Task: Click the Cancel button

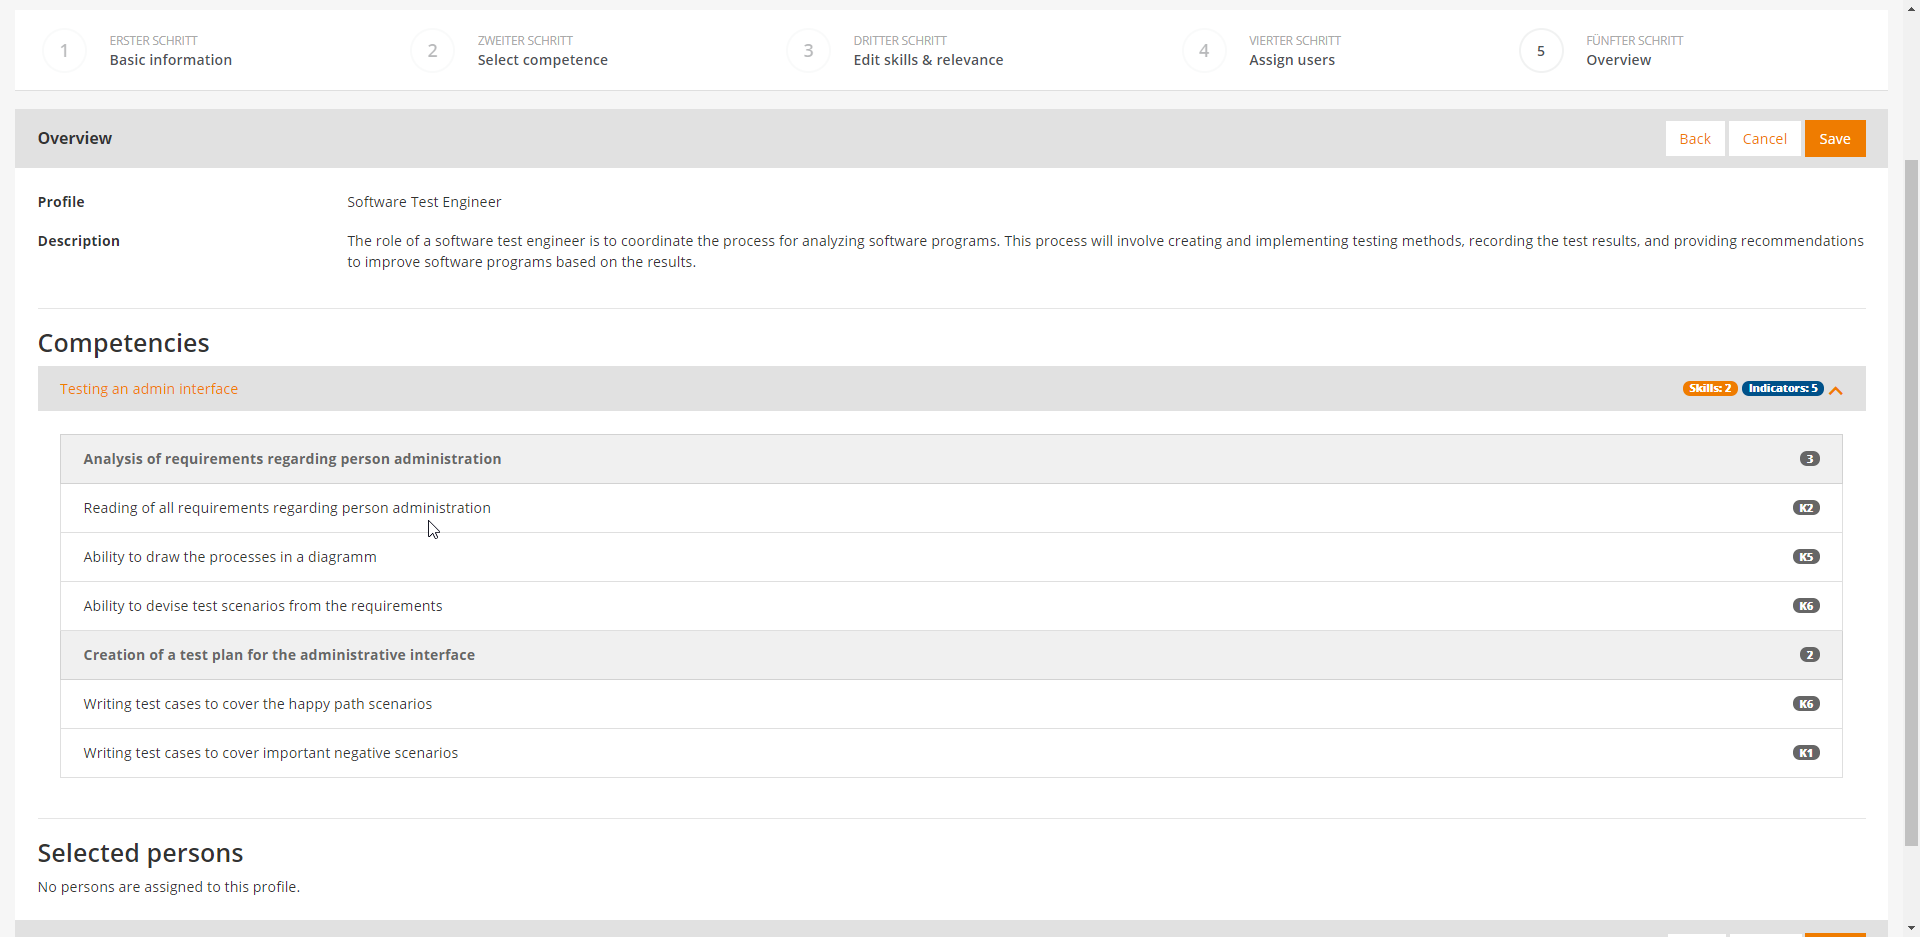Action: pyautogui.click(x=1764, y=139)
